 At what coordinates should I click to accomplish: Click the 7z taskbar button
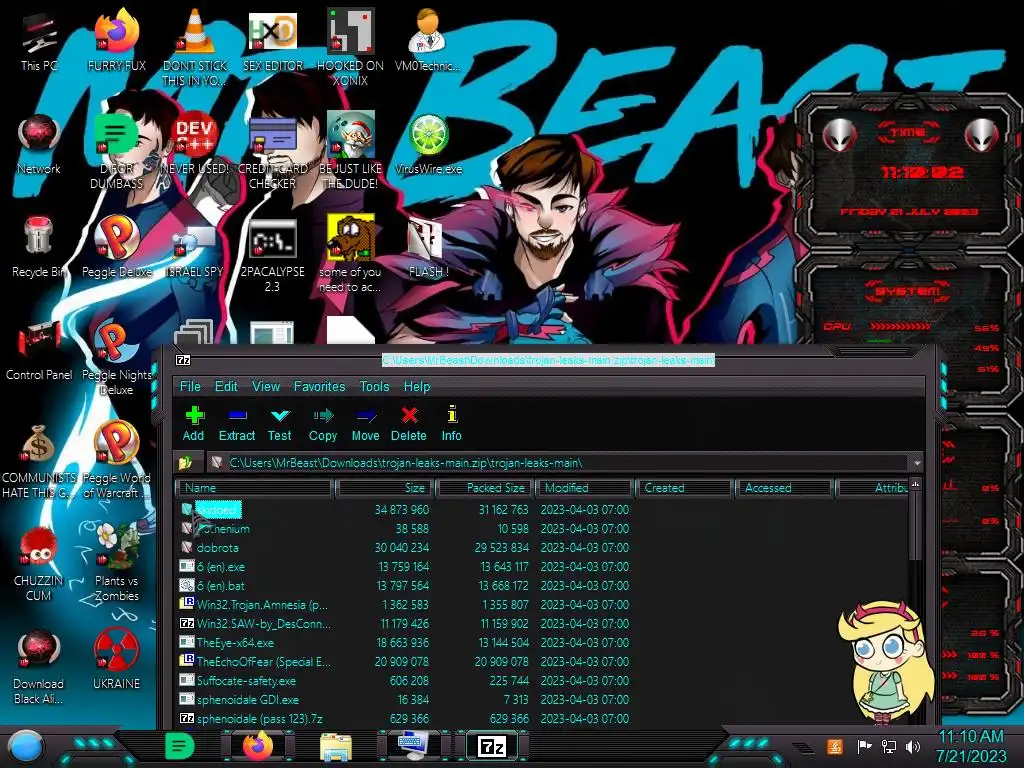pos(492,746)
